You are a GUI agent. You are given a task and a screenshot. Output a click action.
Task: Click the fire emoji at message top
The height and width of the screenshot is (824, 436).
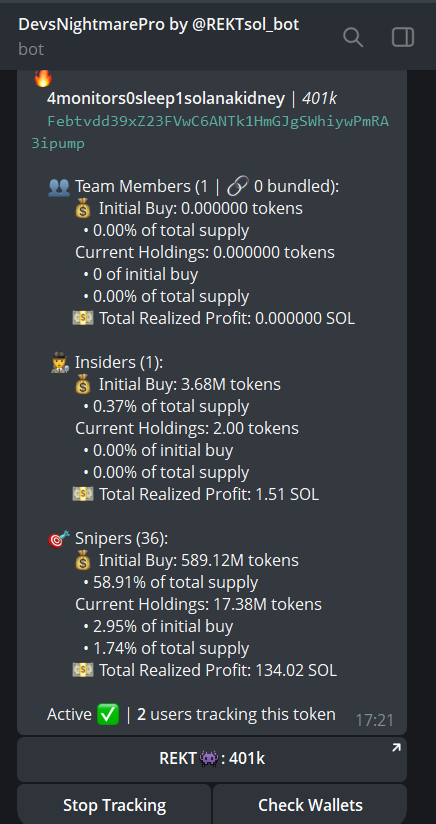pyautogui.click(x=43, y=78)
